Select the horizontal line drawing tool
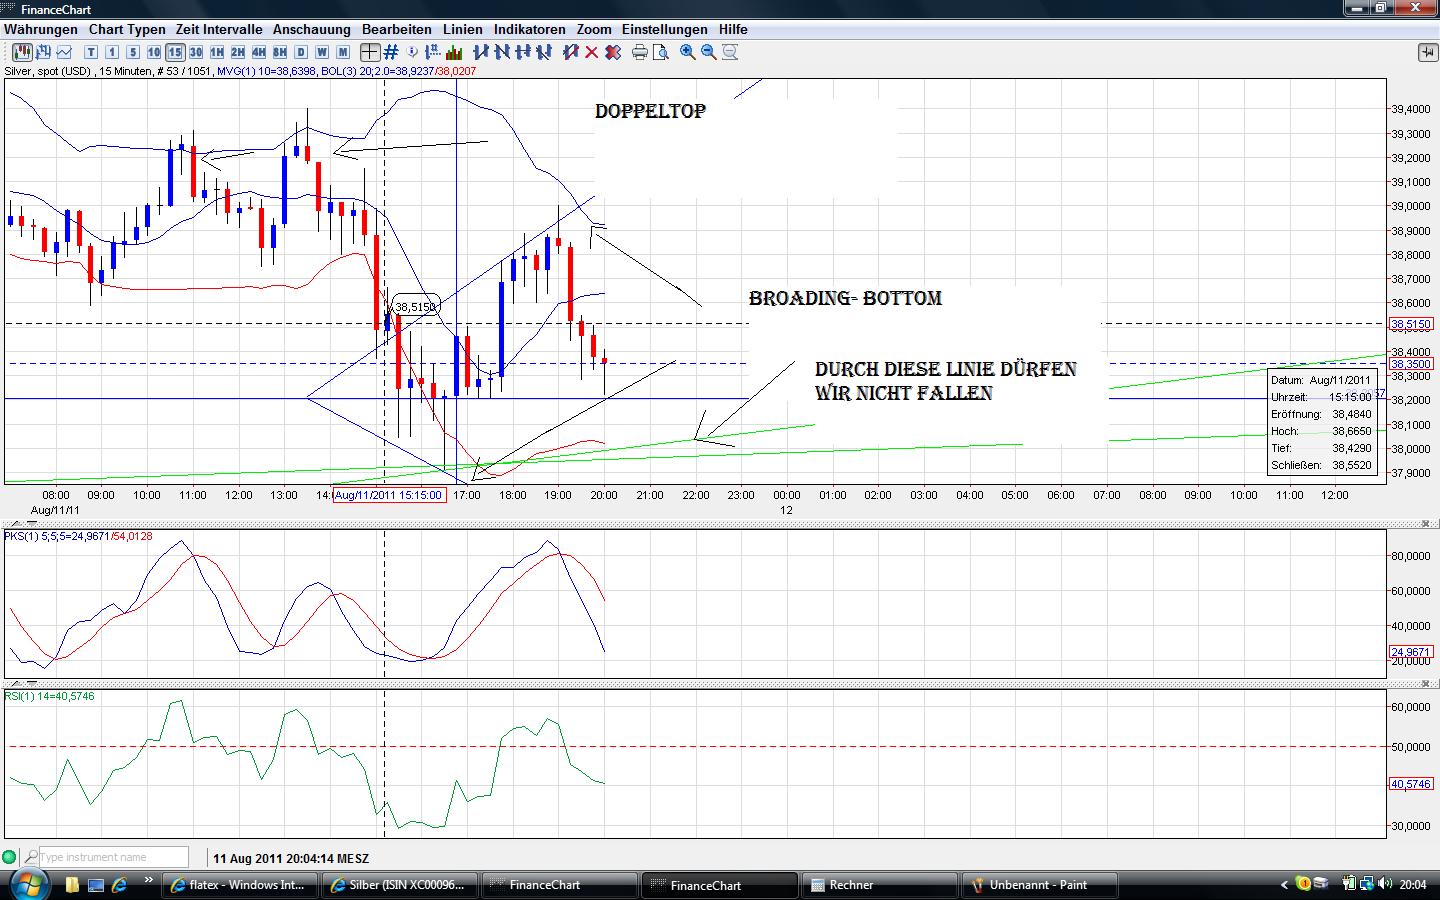The image size is (1440, 900). 522,52
